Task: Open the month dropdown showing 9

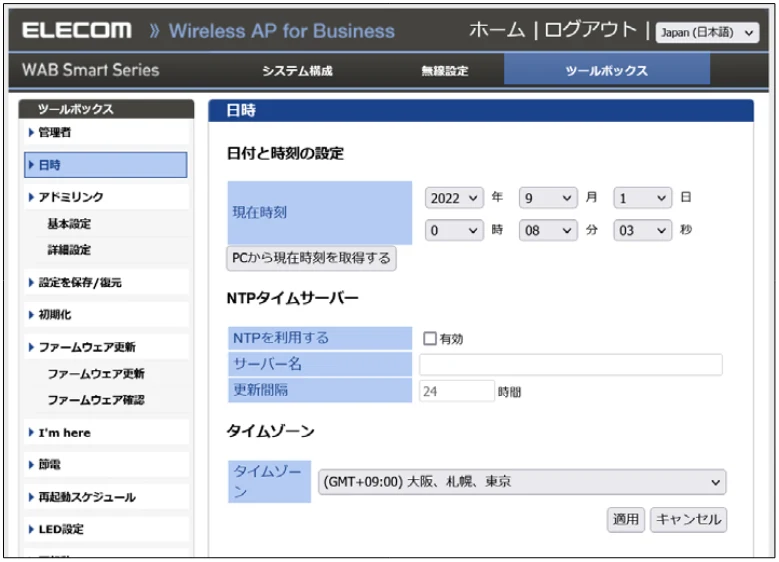Action: click(x=548, y=198)
